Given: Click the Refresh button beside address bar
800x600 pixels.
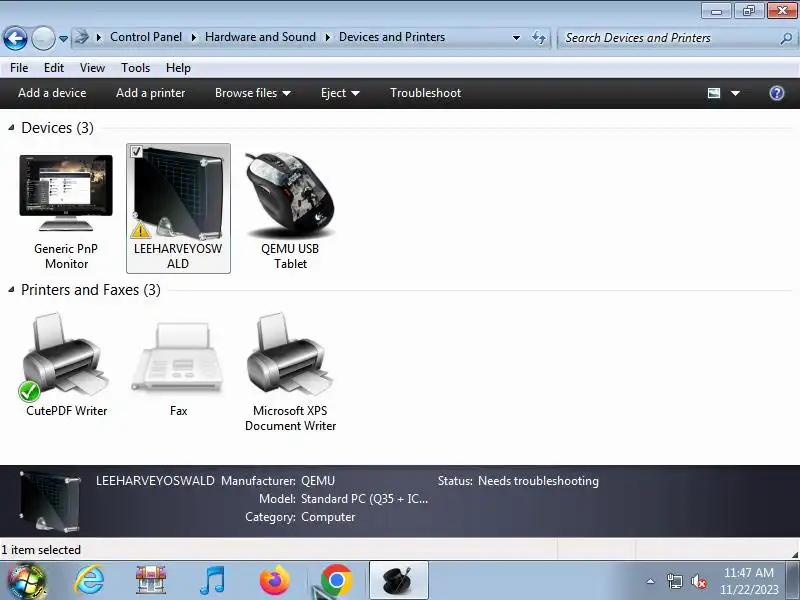Looking at the screenshot, I should 539,37.
